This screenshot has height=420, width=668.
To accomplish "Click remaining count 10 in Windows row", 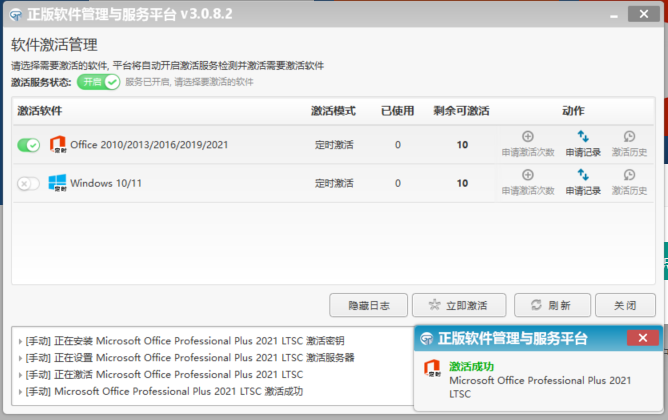I will pyautogui.click(x=462, y=183).
